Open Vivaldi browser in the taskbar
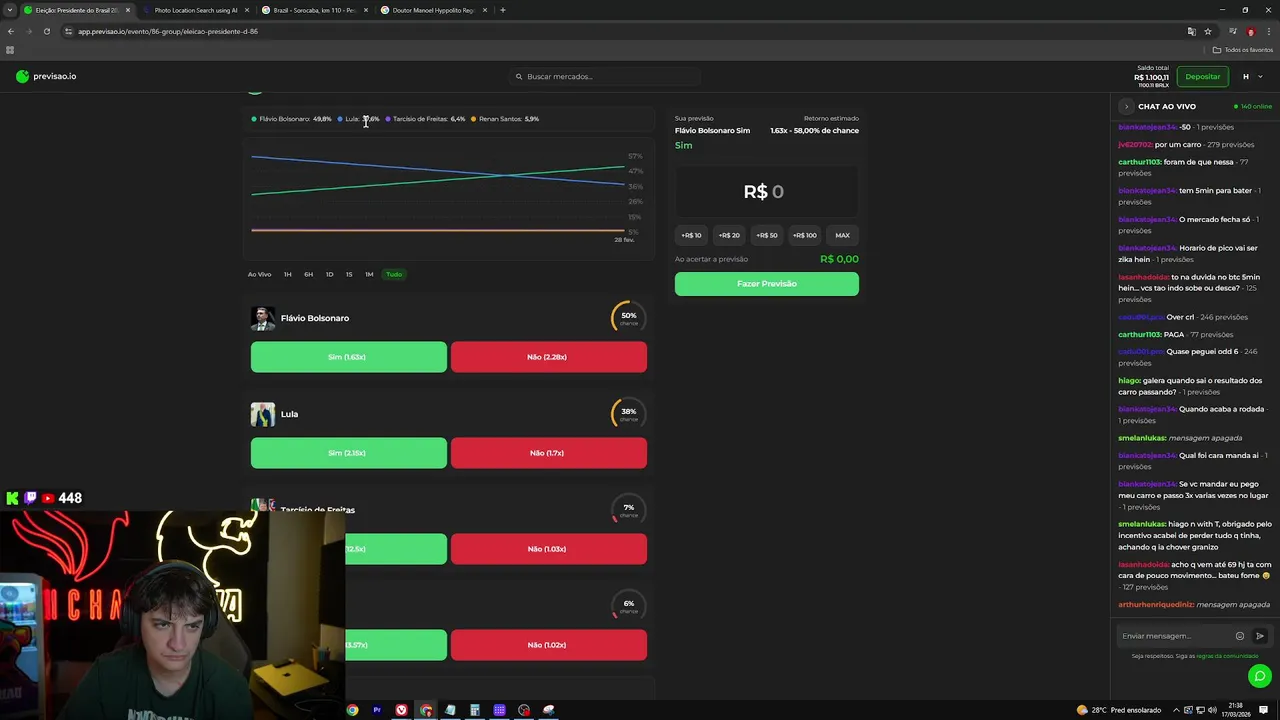1280x720 pixels. coord(401,710)
